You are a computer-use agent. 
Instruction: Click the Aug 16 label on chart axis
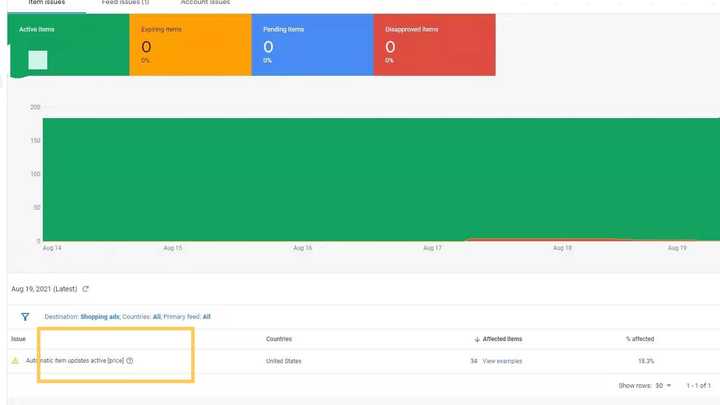303,248
